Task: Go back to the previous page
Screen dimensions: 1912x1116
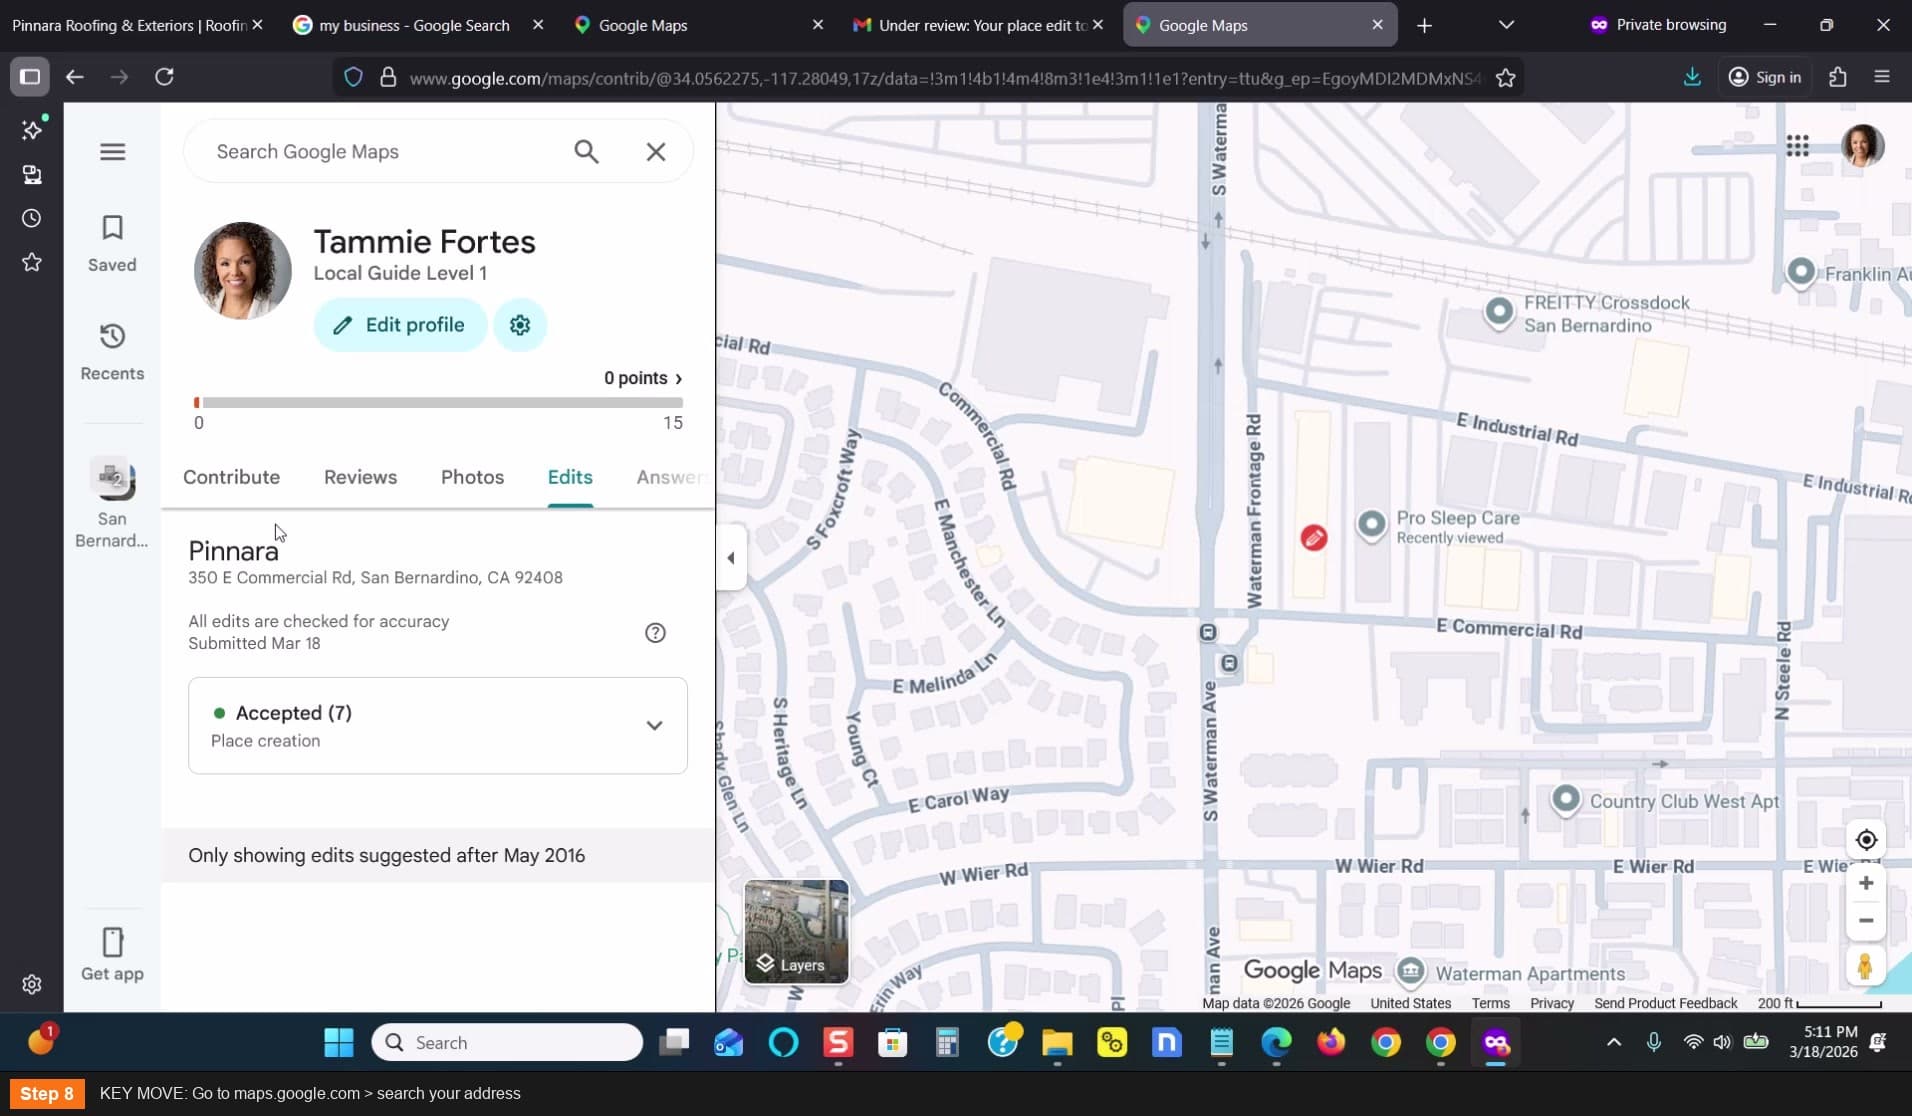Action: (x=75, y=77)
